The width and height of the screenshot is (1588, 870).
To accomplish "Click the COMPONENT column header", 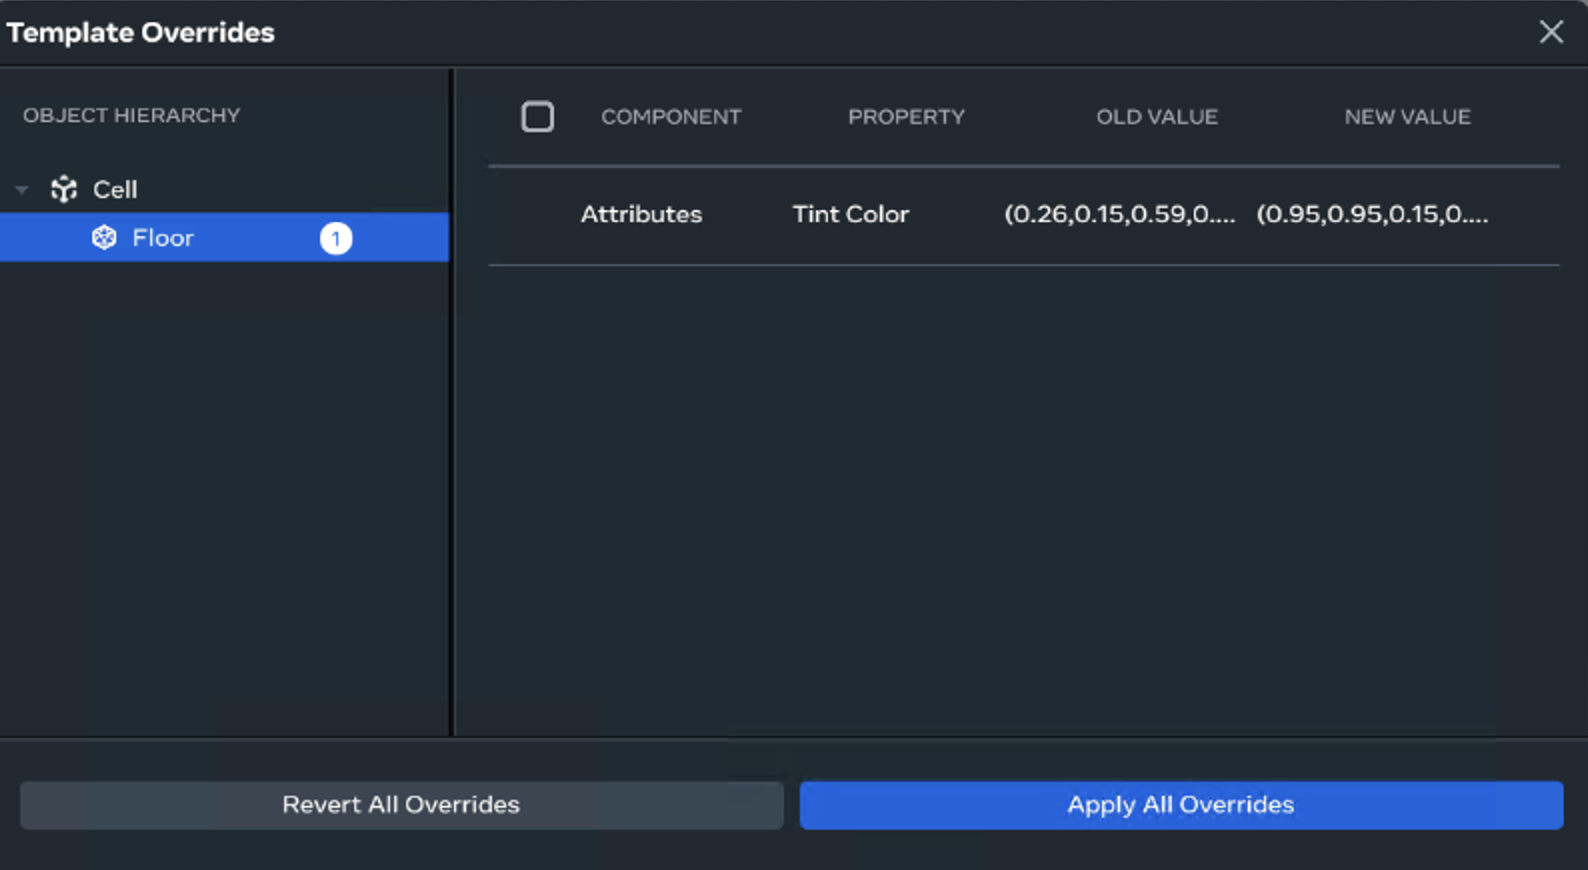I will point(671,117).
